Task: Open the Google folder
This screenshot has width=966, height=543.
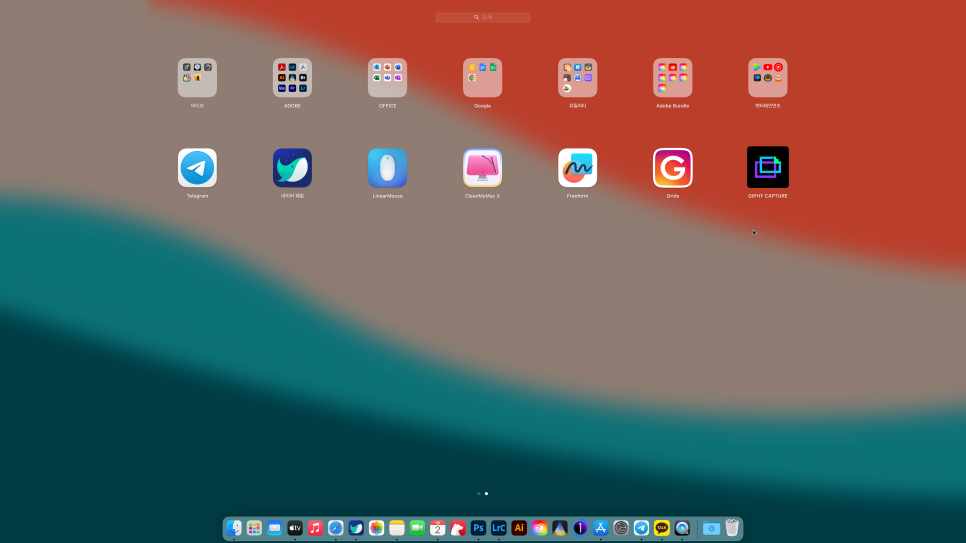Action: click(482, 78)
